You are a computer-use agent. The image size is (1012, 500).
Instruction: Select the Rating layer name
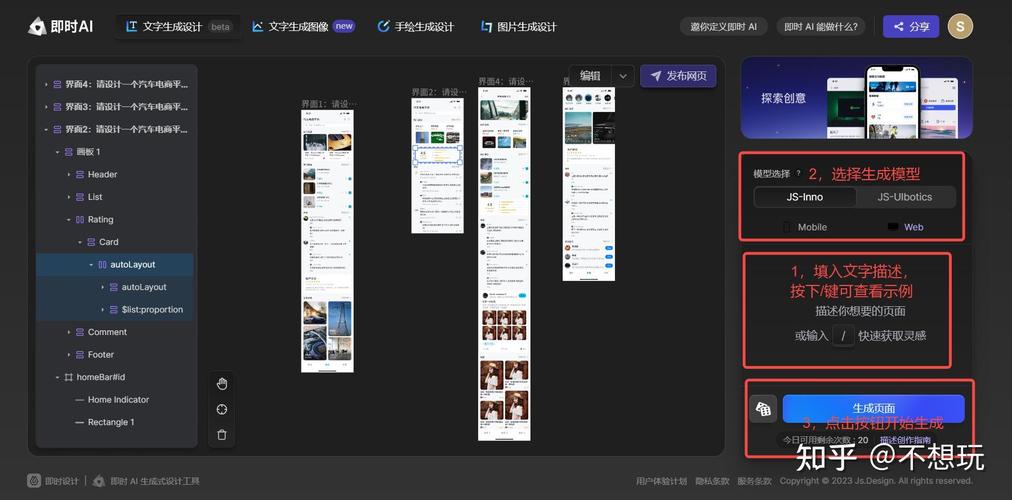coord(101,219)
